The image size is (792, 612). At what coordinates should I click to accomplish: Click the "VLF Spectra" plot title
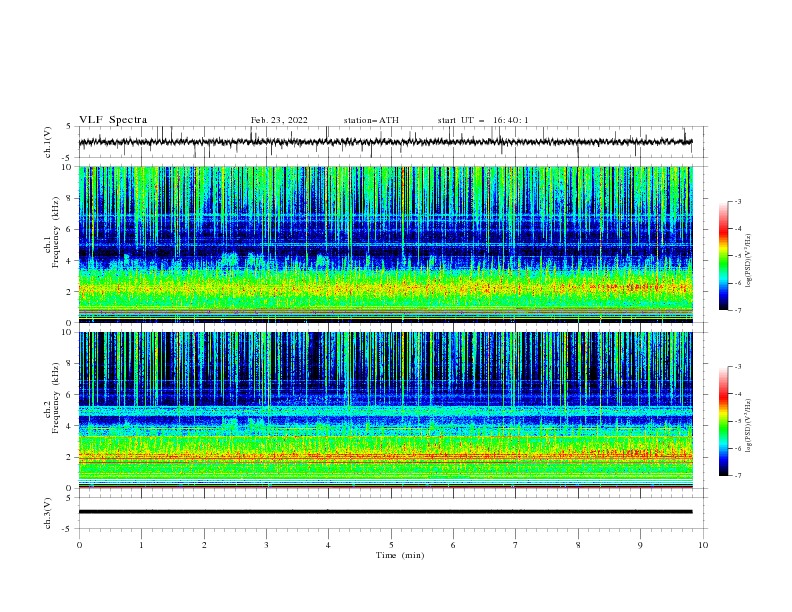click(x=113, y=120)
